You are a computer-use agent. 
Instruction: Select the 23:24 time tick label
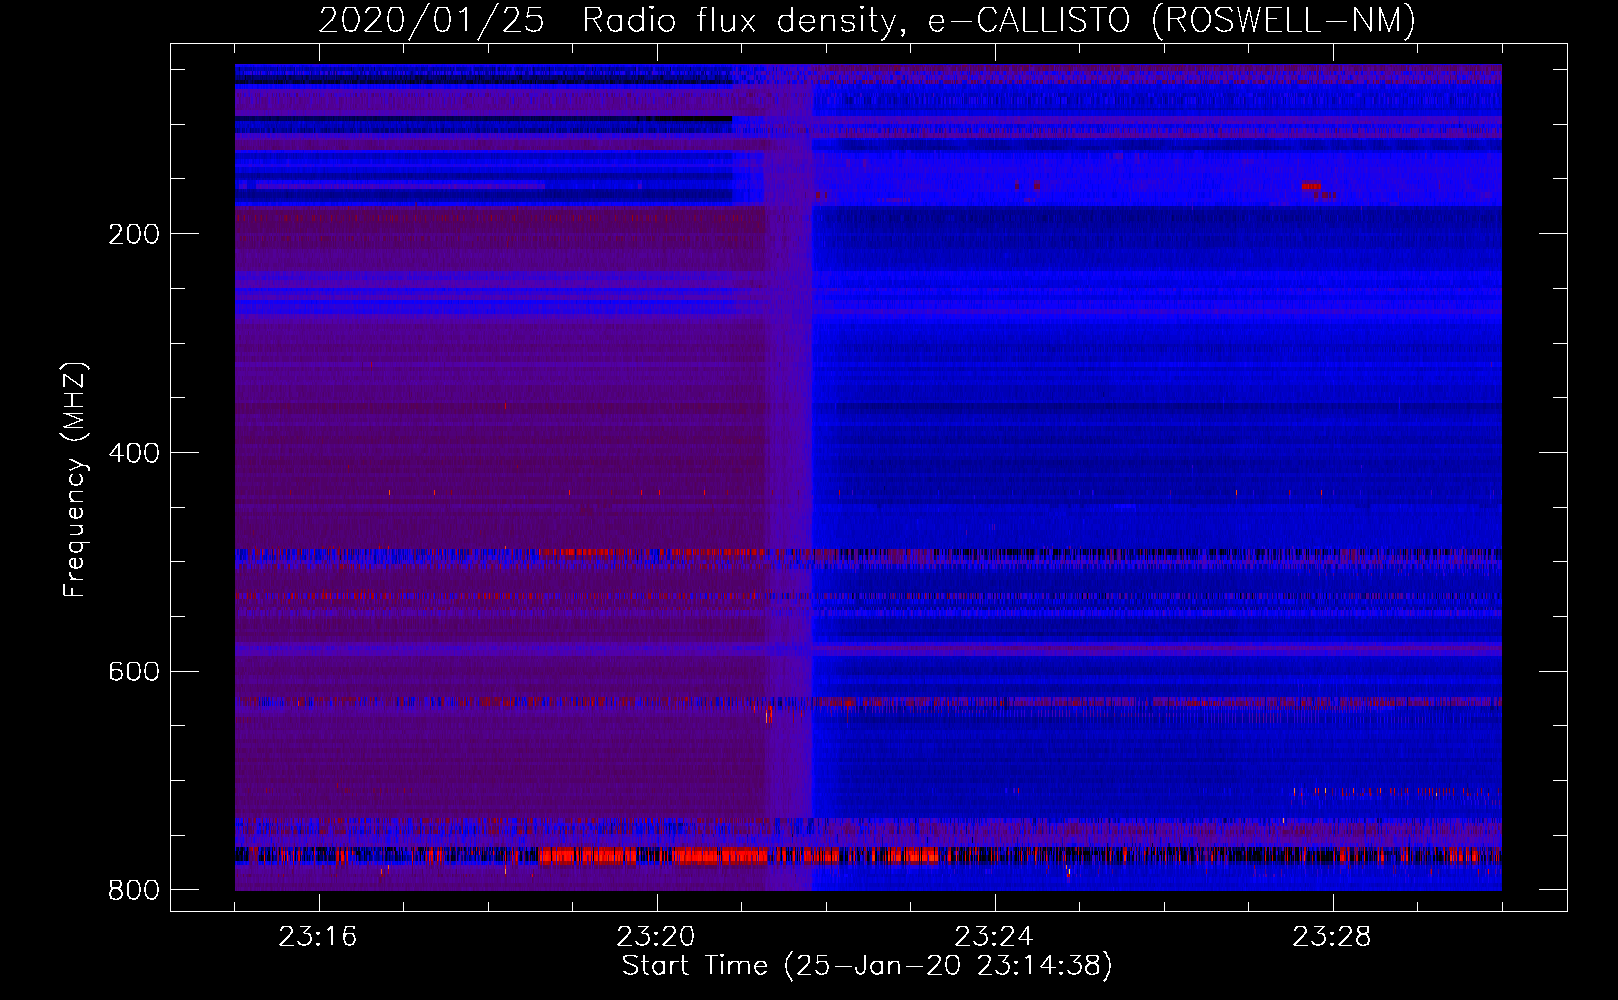(x=994, y=937)
